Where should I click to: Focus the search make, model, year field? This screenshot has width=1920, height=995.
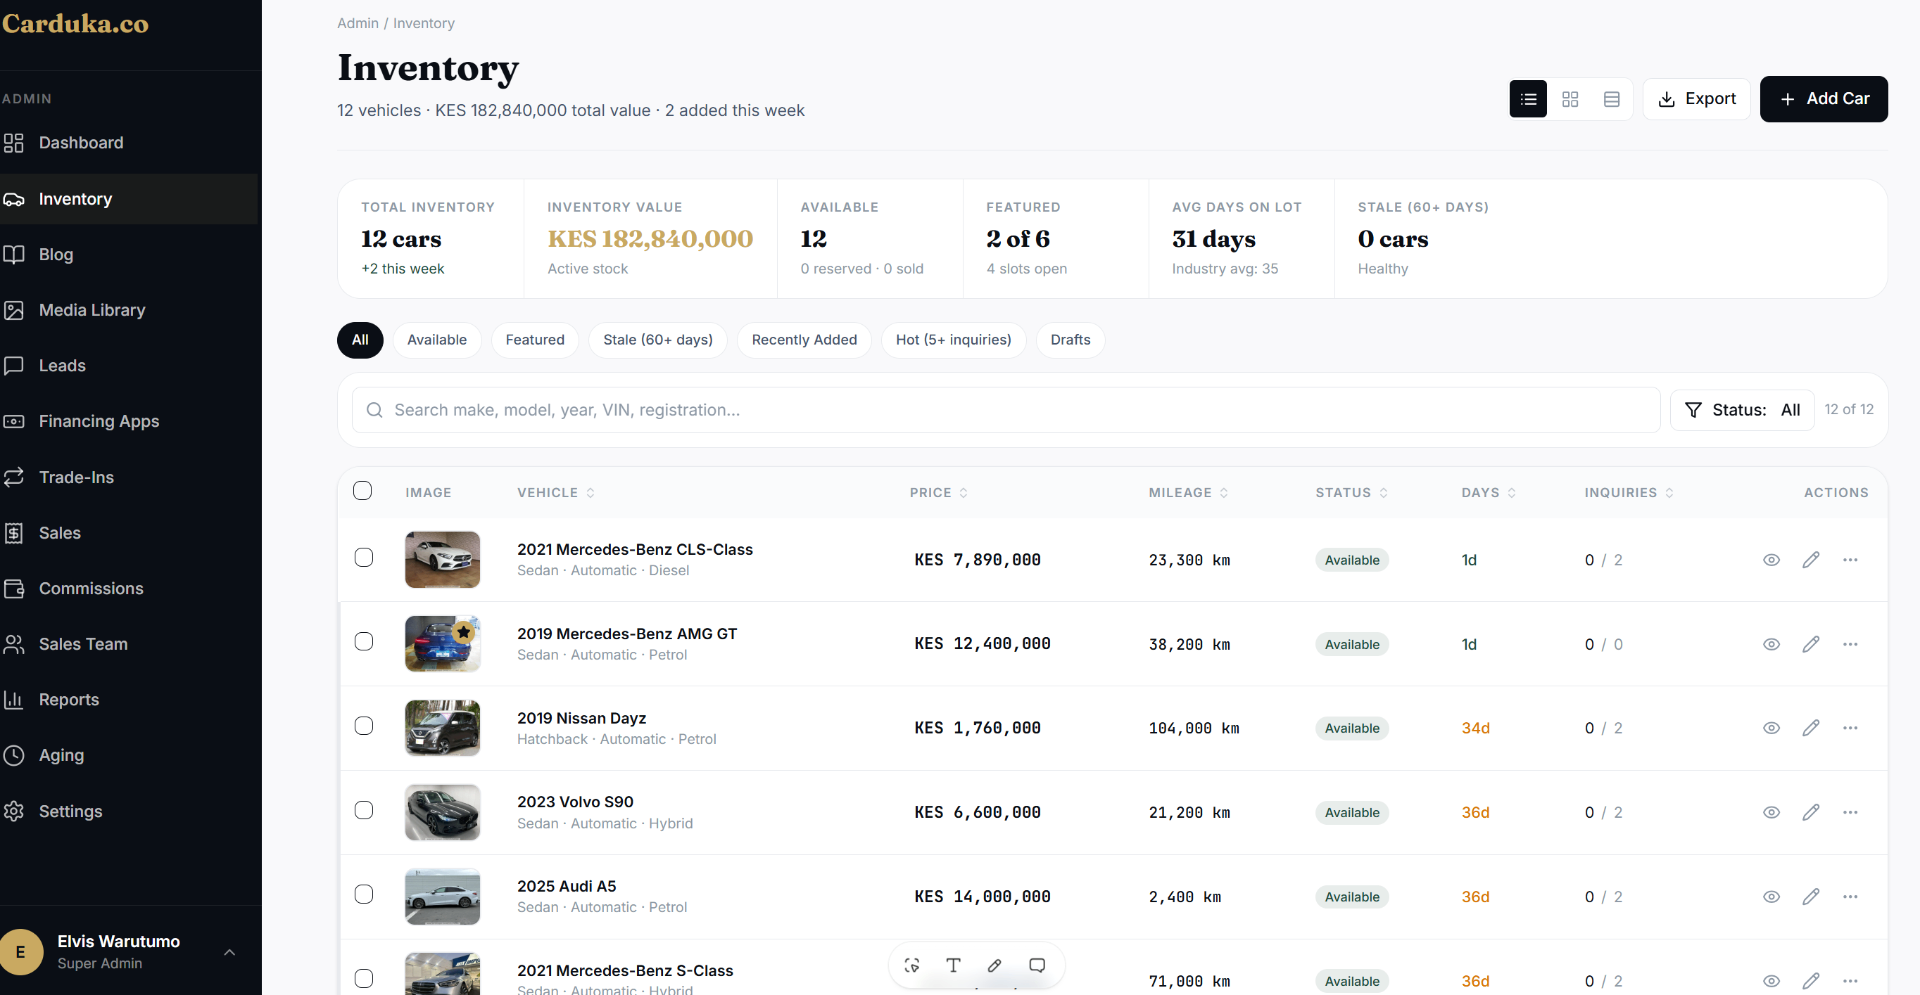click(x=1006, y=410)
